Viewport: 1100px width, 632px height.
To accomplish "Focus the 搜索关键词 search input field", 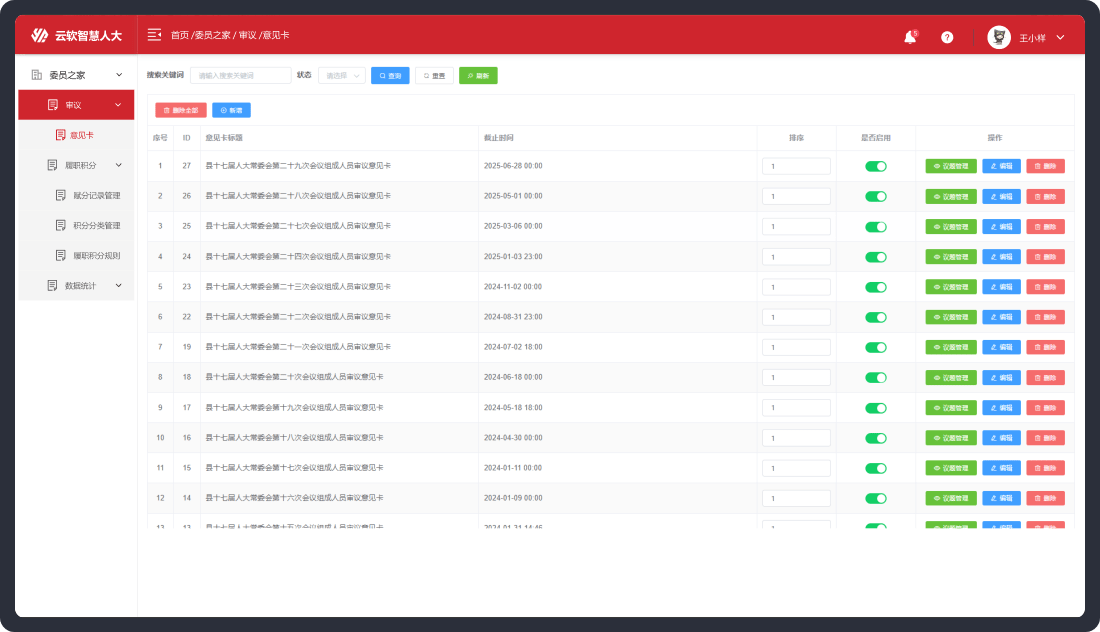I will [x=240, y=75].
